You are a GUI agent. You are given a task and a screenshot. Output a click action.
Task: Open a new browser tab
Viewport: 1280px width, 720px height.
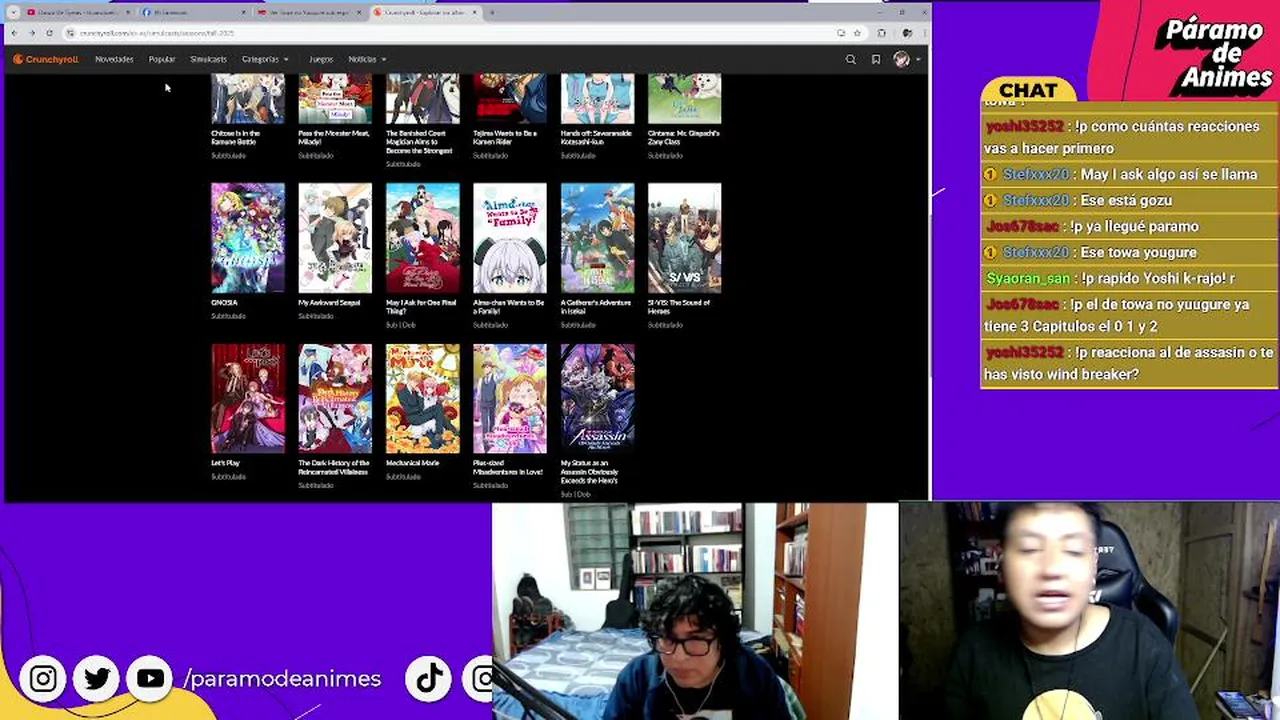point(492,12)
